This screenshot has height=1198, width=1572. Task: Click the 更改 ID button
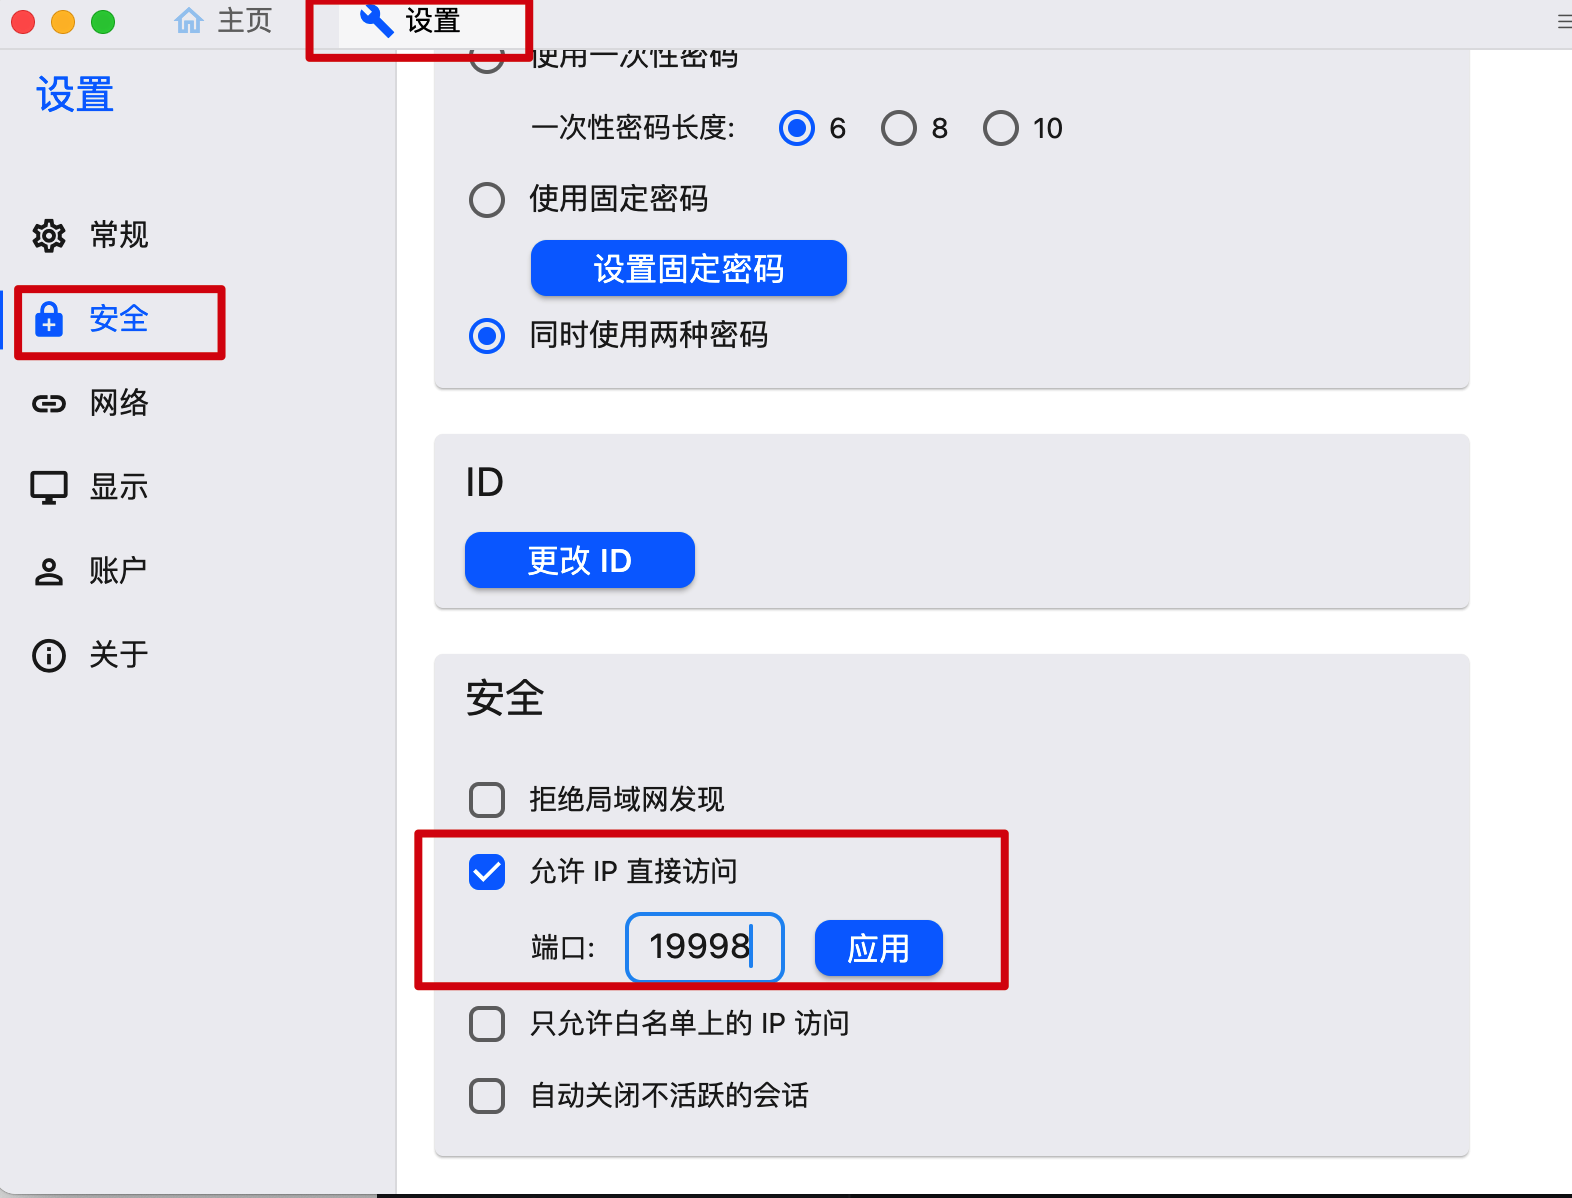click(x=580, y=560)
